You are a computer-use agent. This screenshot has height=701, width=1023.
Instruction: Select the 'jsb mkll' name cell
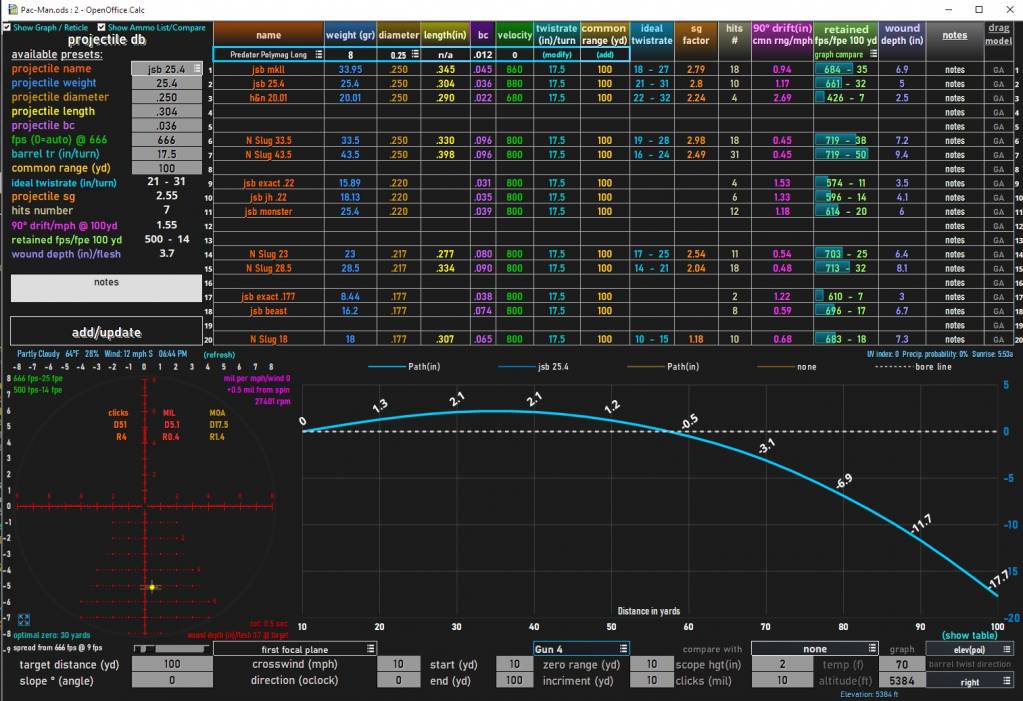click(268, 69)
